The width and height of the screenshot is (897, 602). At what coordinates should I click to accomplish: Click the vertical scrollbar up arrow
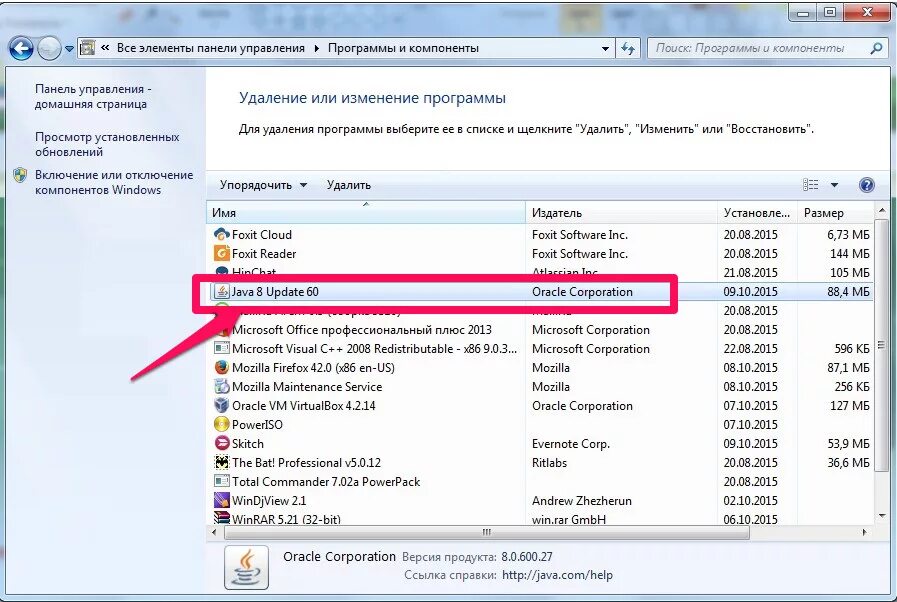[882, 211]
